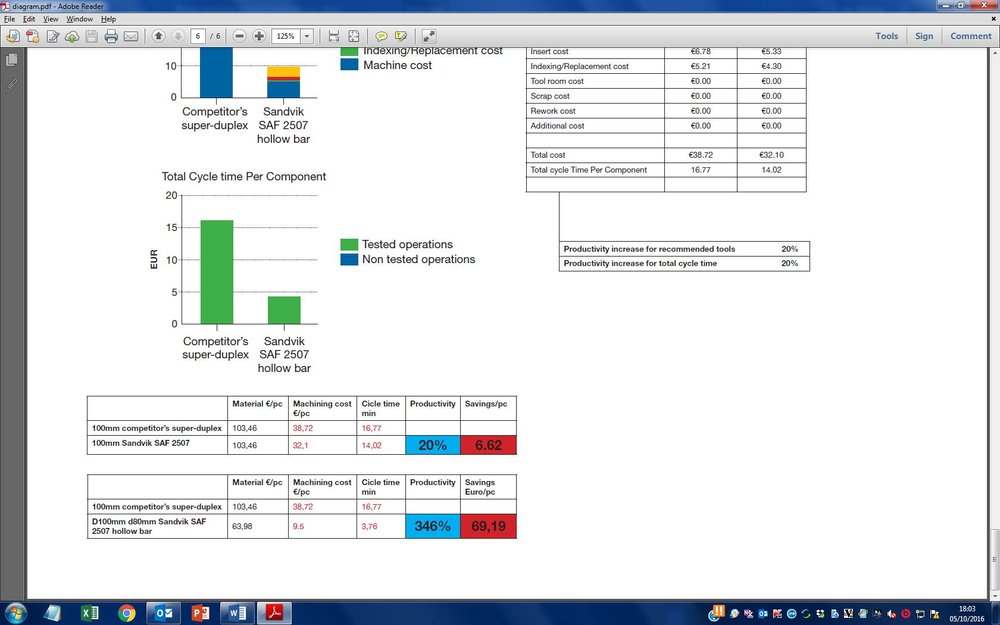Open Notepad from the taskbar
Screen dimensions: 1000x625
click(52, 614)
